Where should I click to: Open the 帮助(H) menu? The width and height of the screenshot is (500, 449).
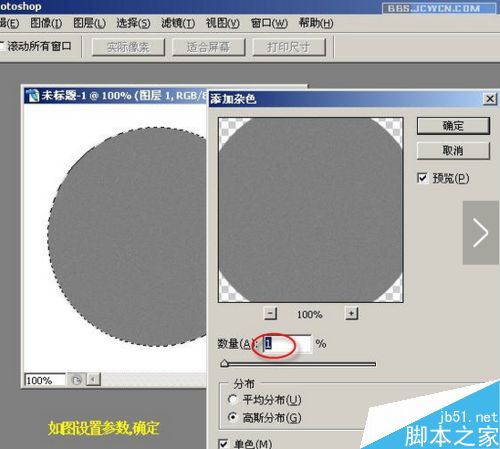pyautogui.click(x=315, y=23)
